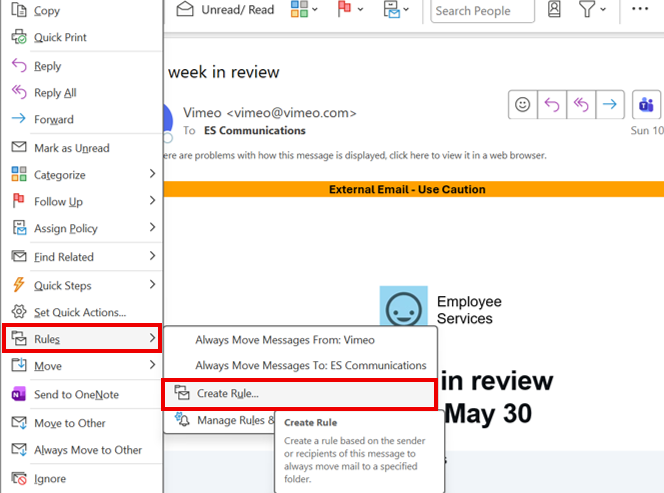
Task: Choose Forward in the context menu
Action: pyautogui.click(x=82, y=119)
